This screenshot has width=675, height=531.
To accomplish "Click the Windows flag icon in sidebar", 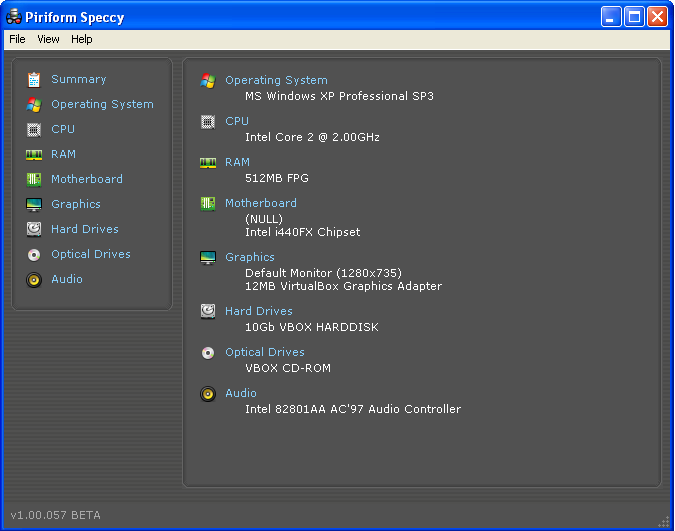I will tap(34, 105).
